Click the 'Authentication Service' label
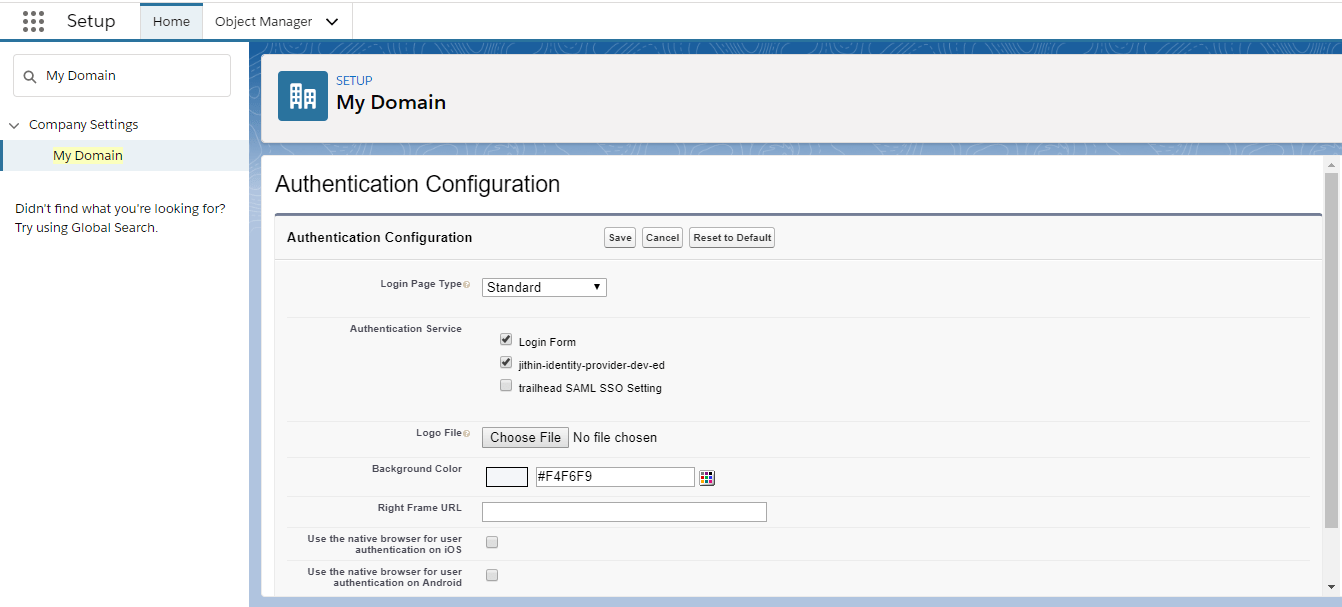This screenshot has height=607, width=1342. click(406, 328)
